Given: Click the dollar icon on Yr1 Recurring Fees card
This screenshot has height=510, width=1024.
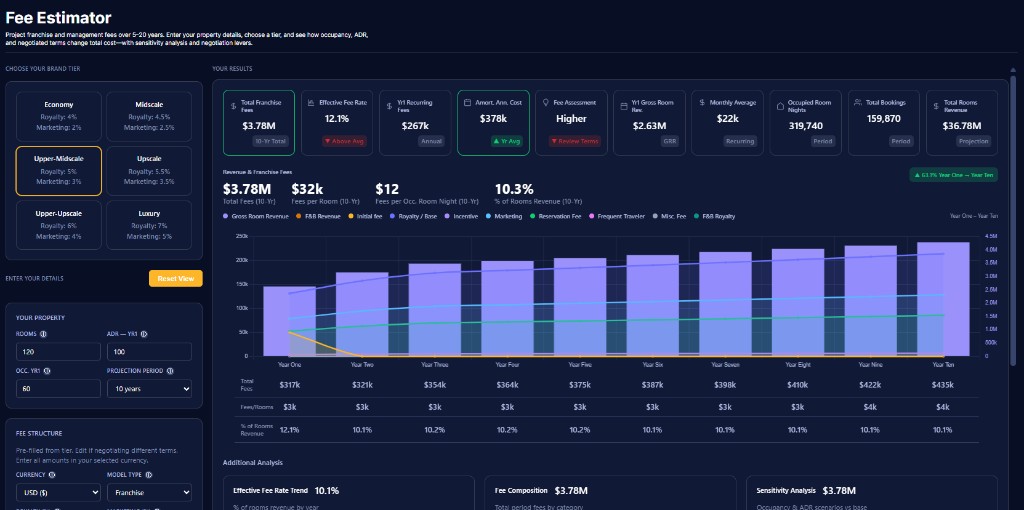Looking at the screenshot, I should 390,106.
